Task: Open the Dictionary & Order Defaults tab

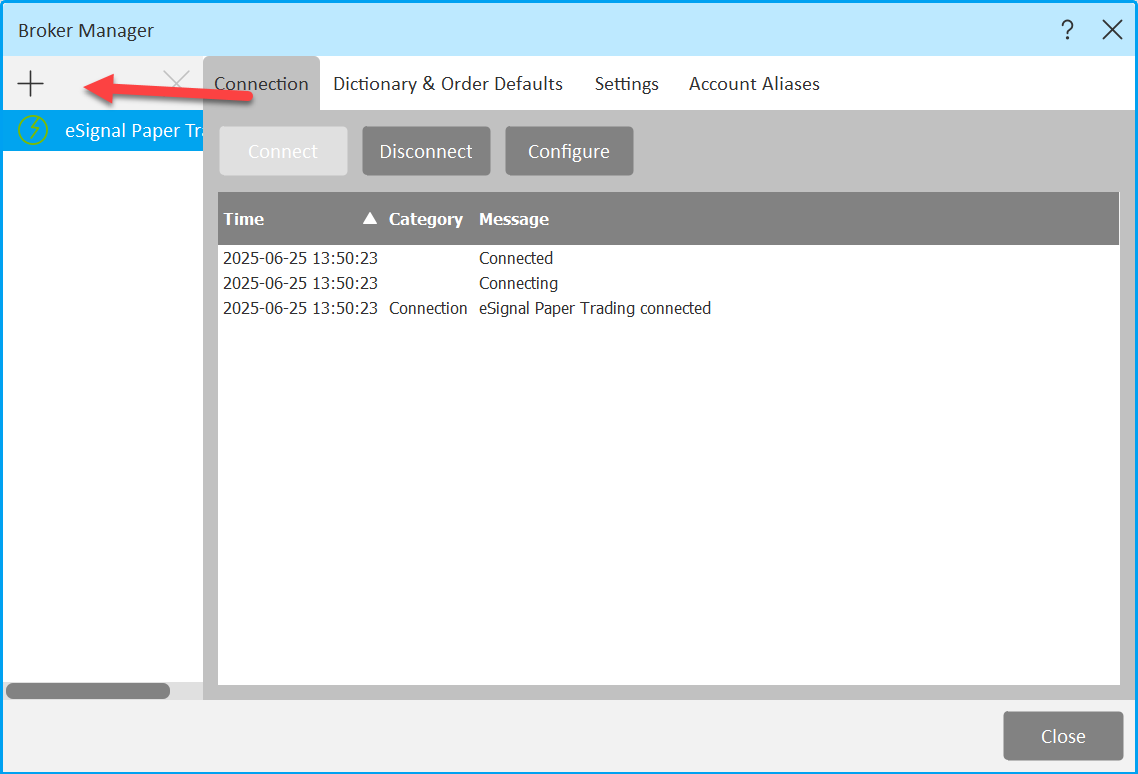Action: [448, 84]
